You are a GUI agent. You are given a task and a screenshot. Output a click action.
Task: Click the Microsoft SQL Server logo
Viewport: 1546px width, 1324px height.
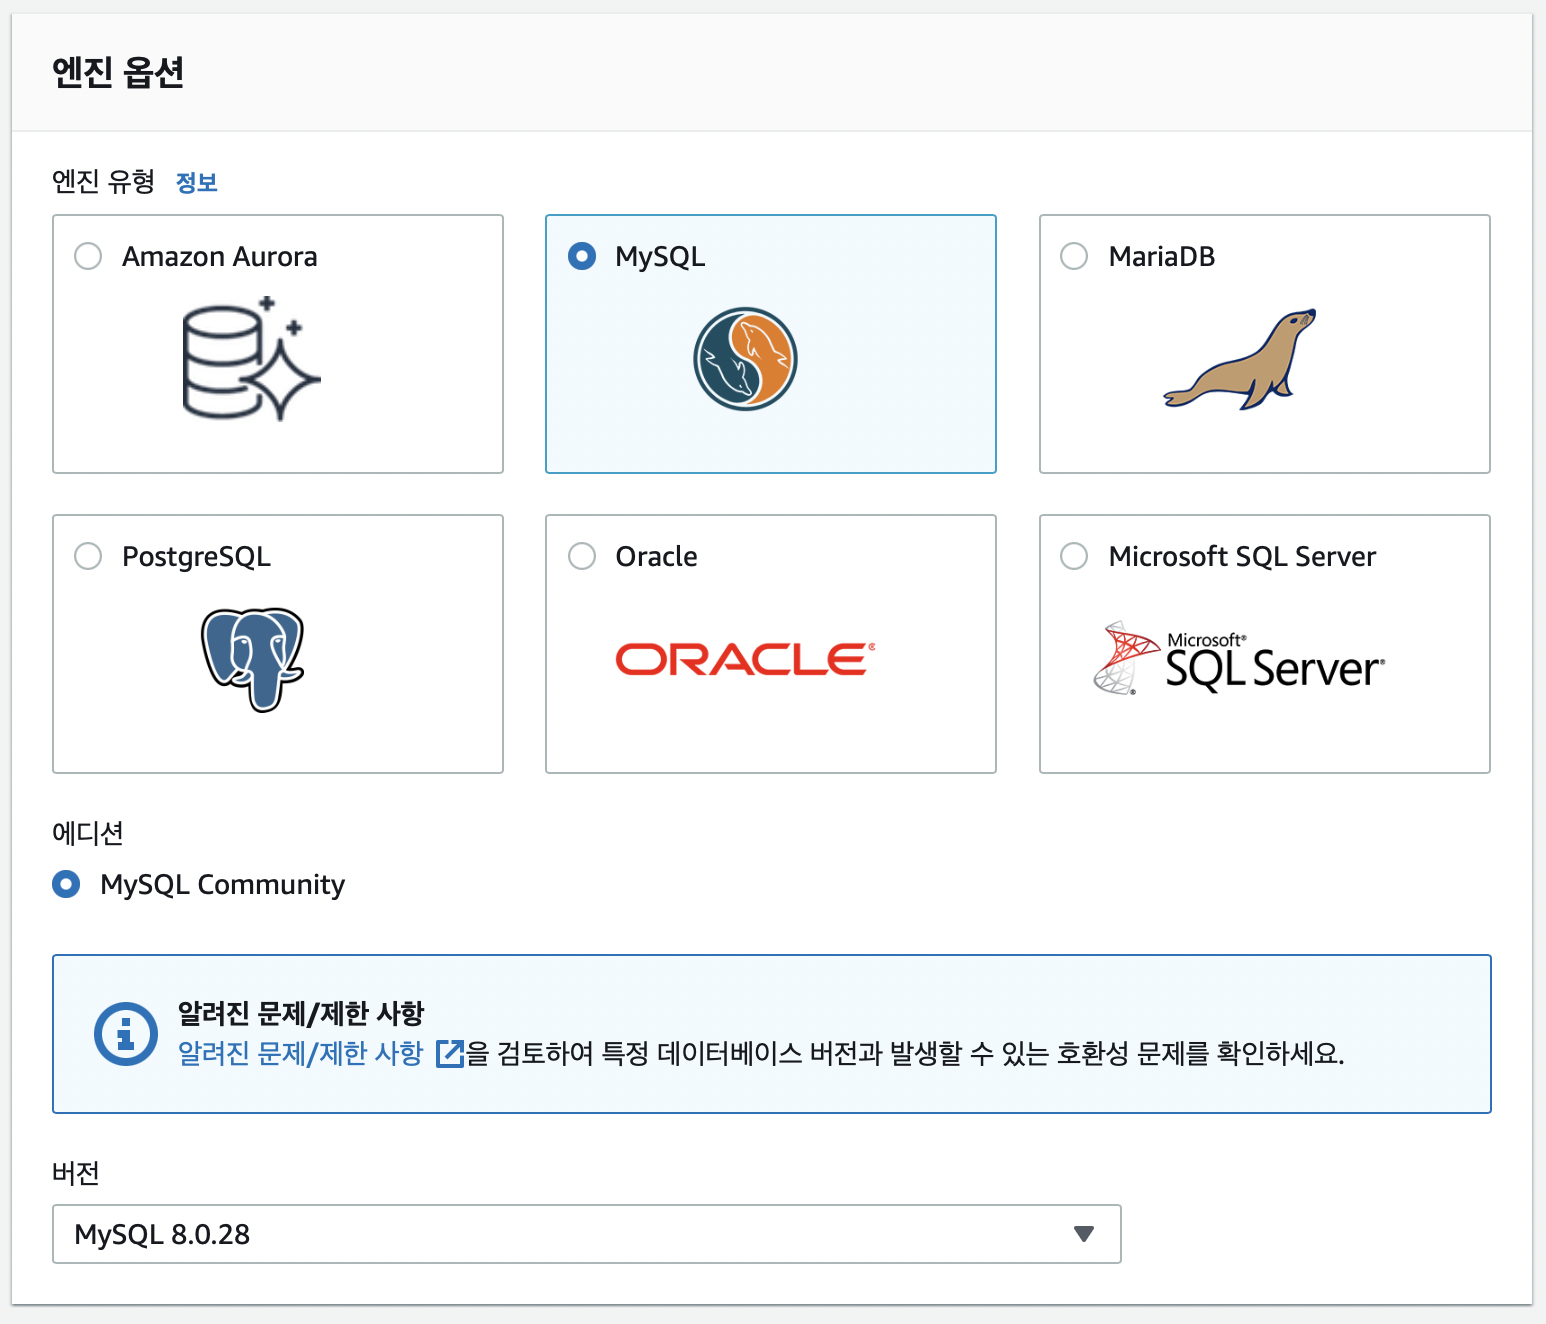1240,658
